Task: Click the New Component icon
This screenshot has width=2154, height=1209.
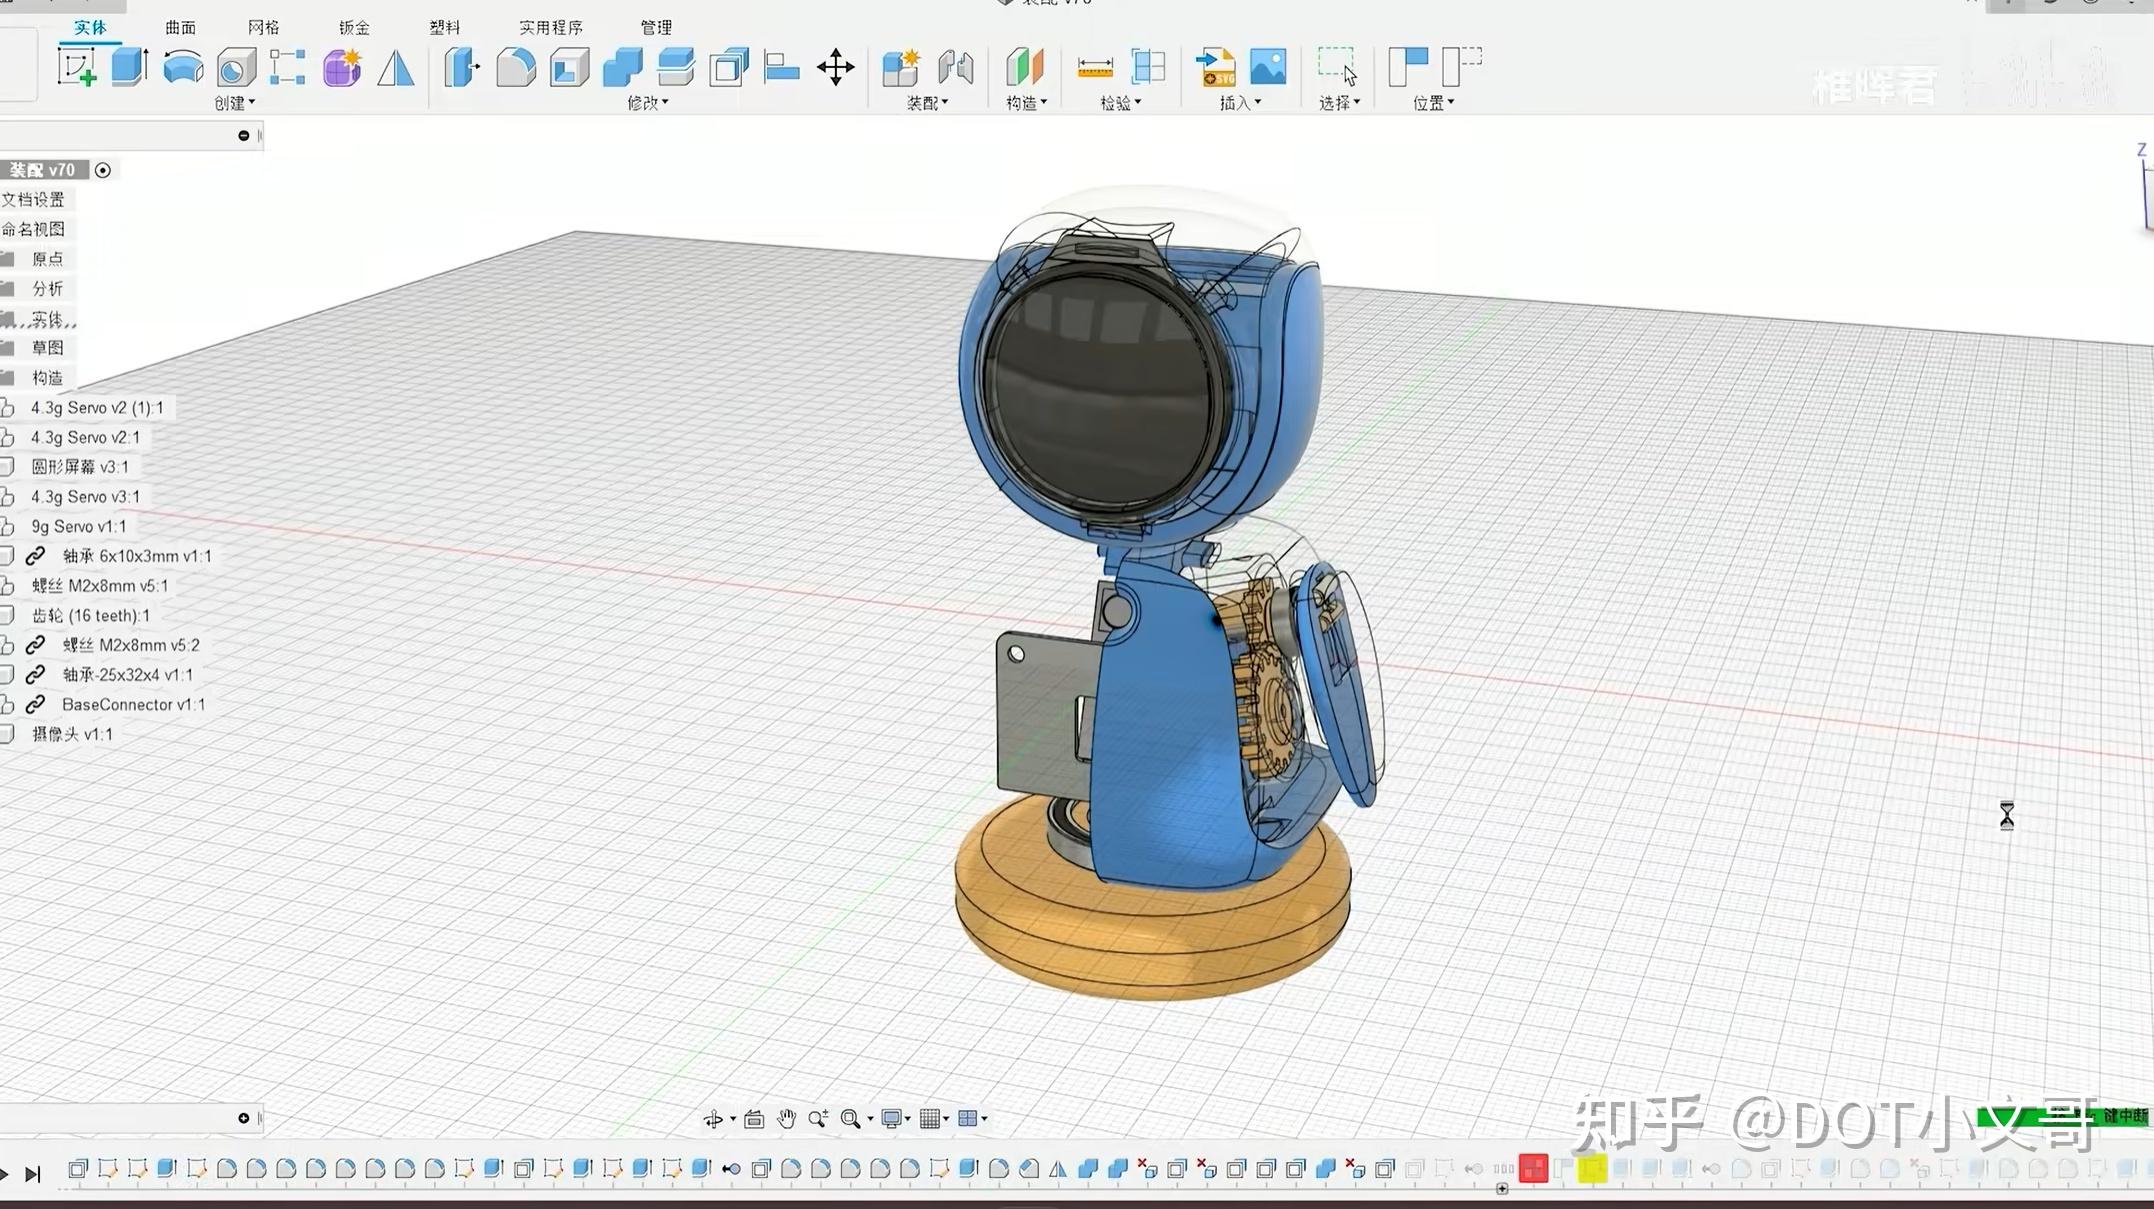Action: click(x=901, y=68)
